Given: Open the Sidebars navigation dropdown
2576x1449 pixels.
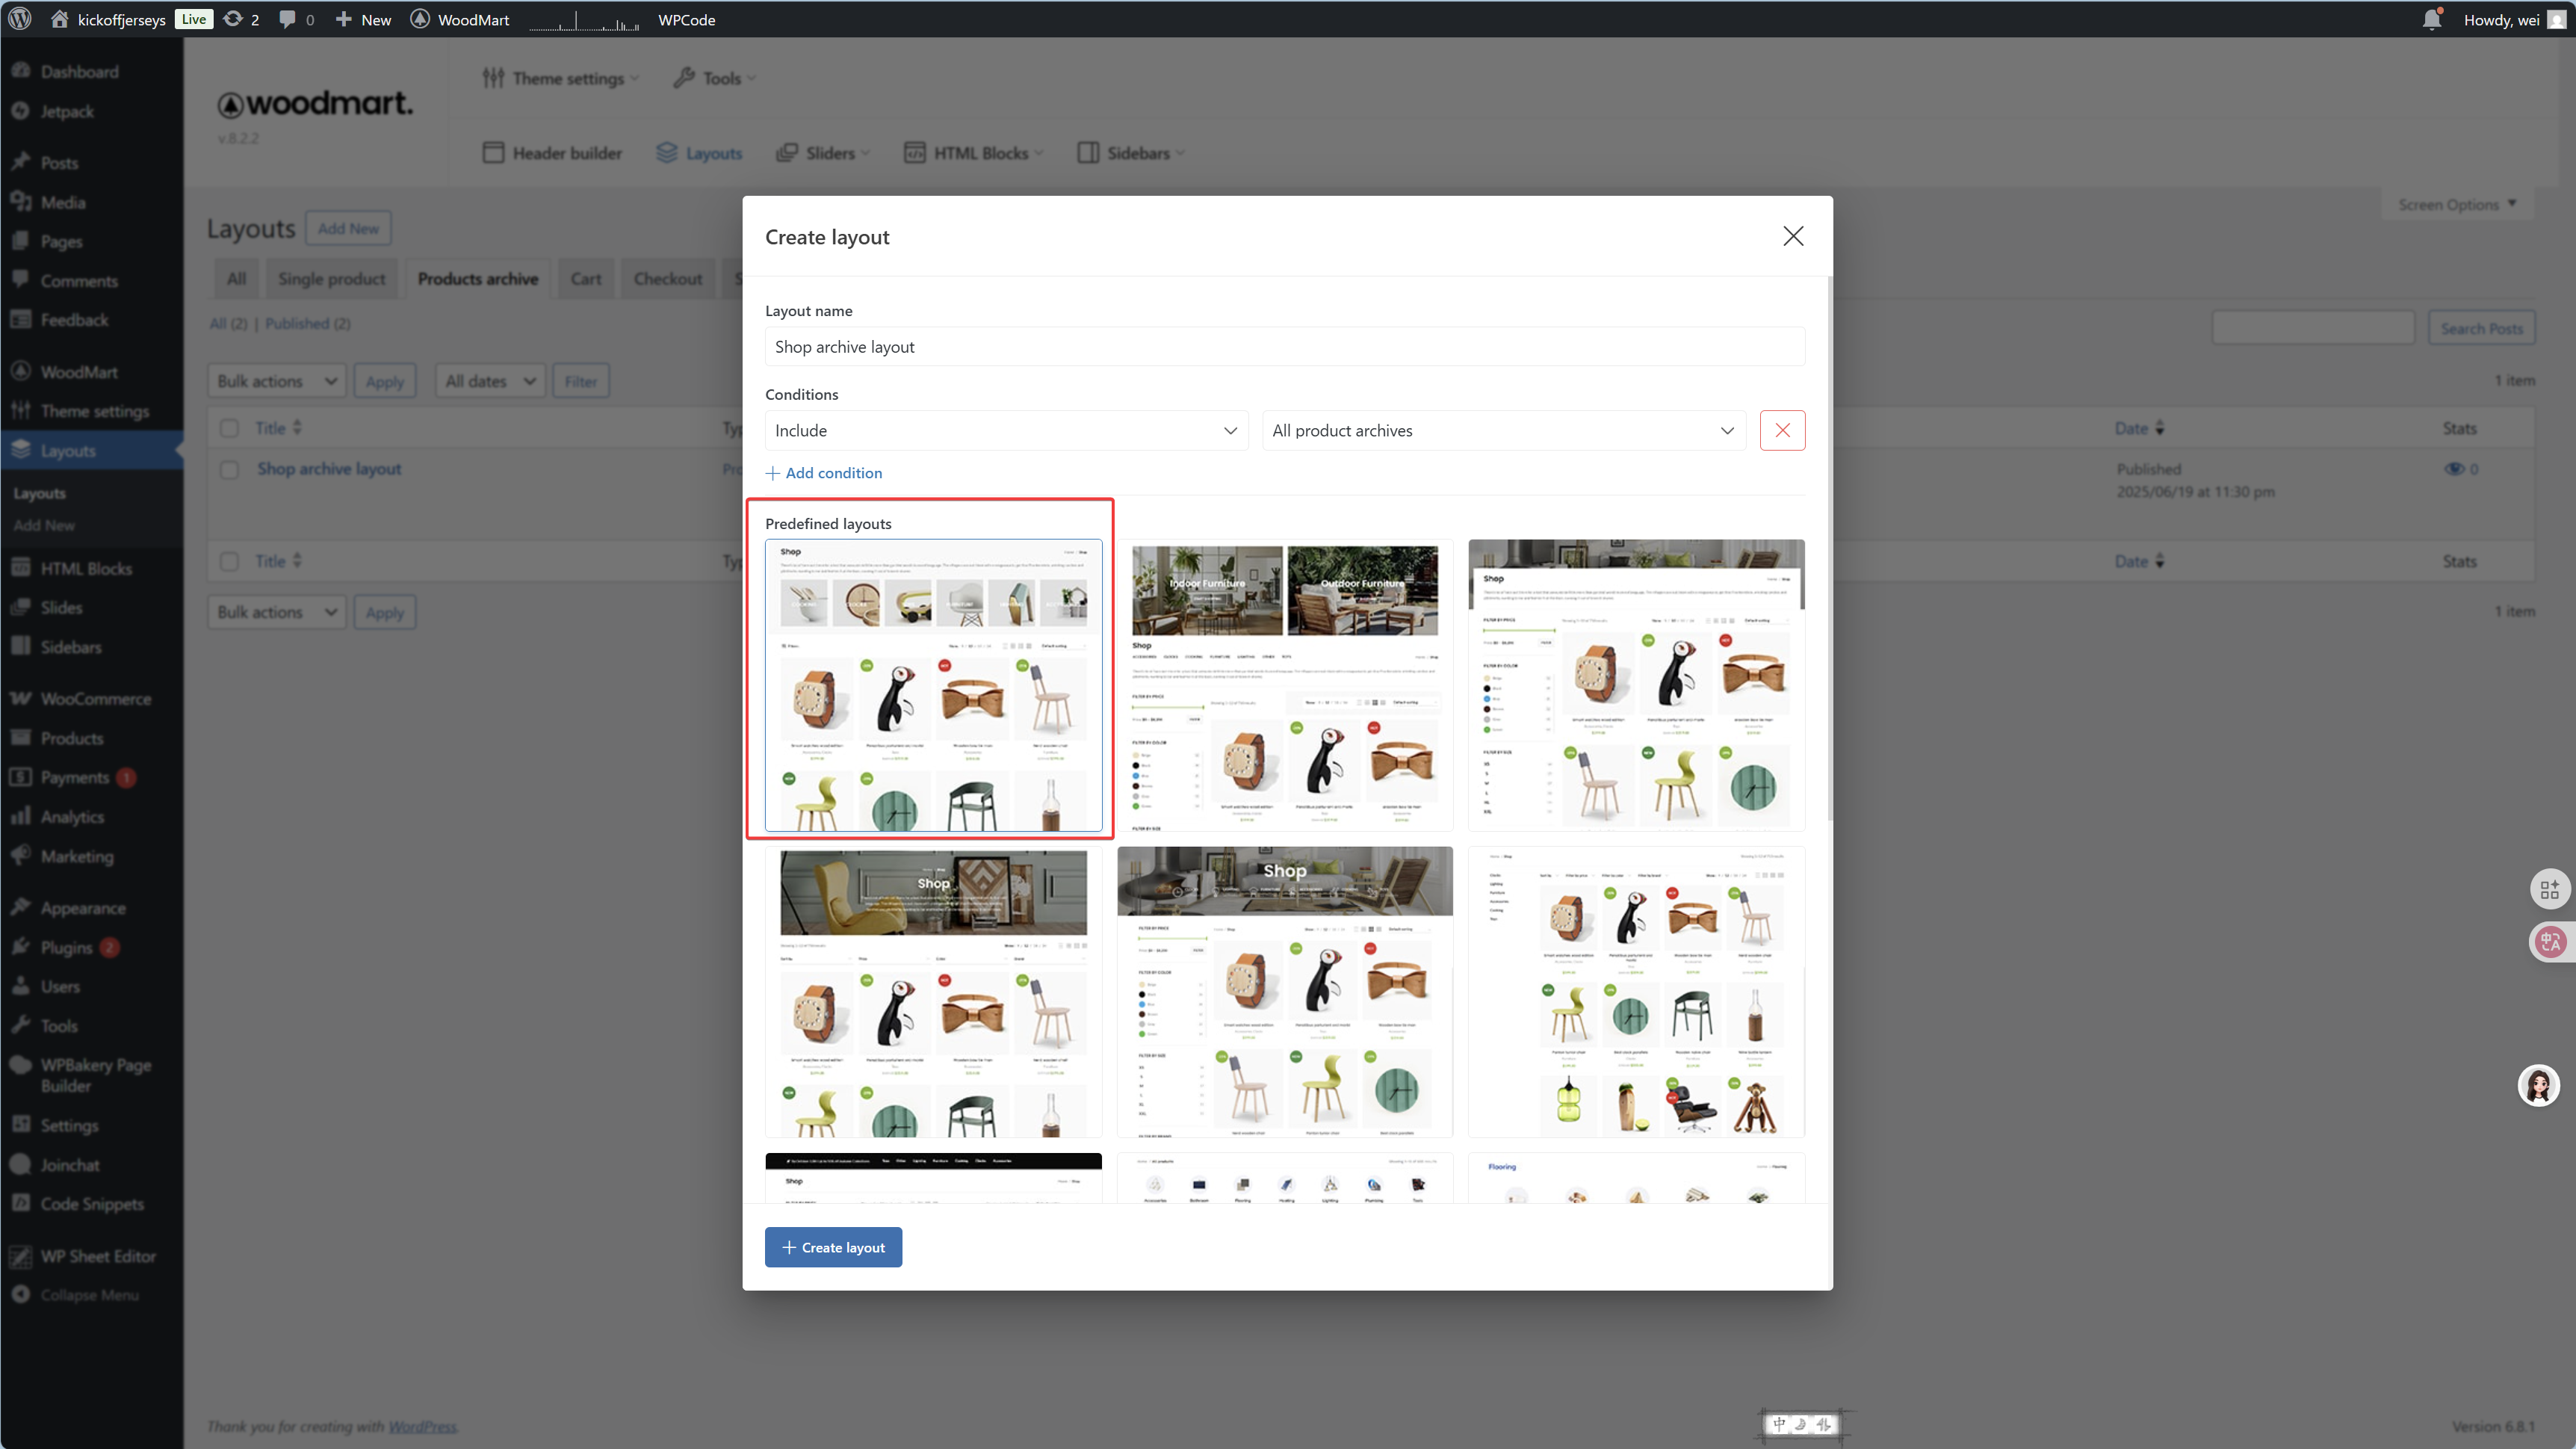Looking at the screenshot, I should [x=1131, y=152].
